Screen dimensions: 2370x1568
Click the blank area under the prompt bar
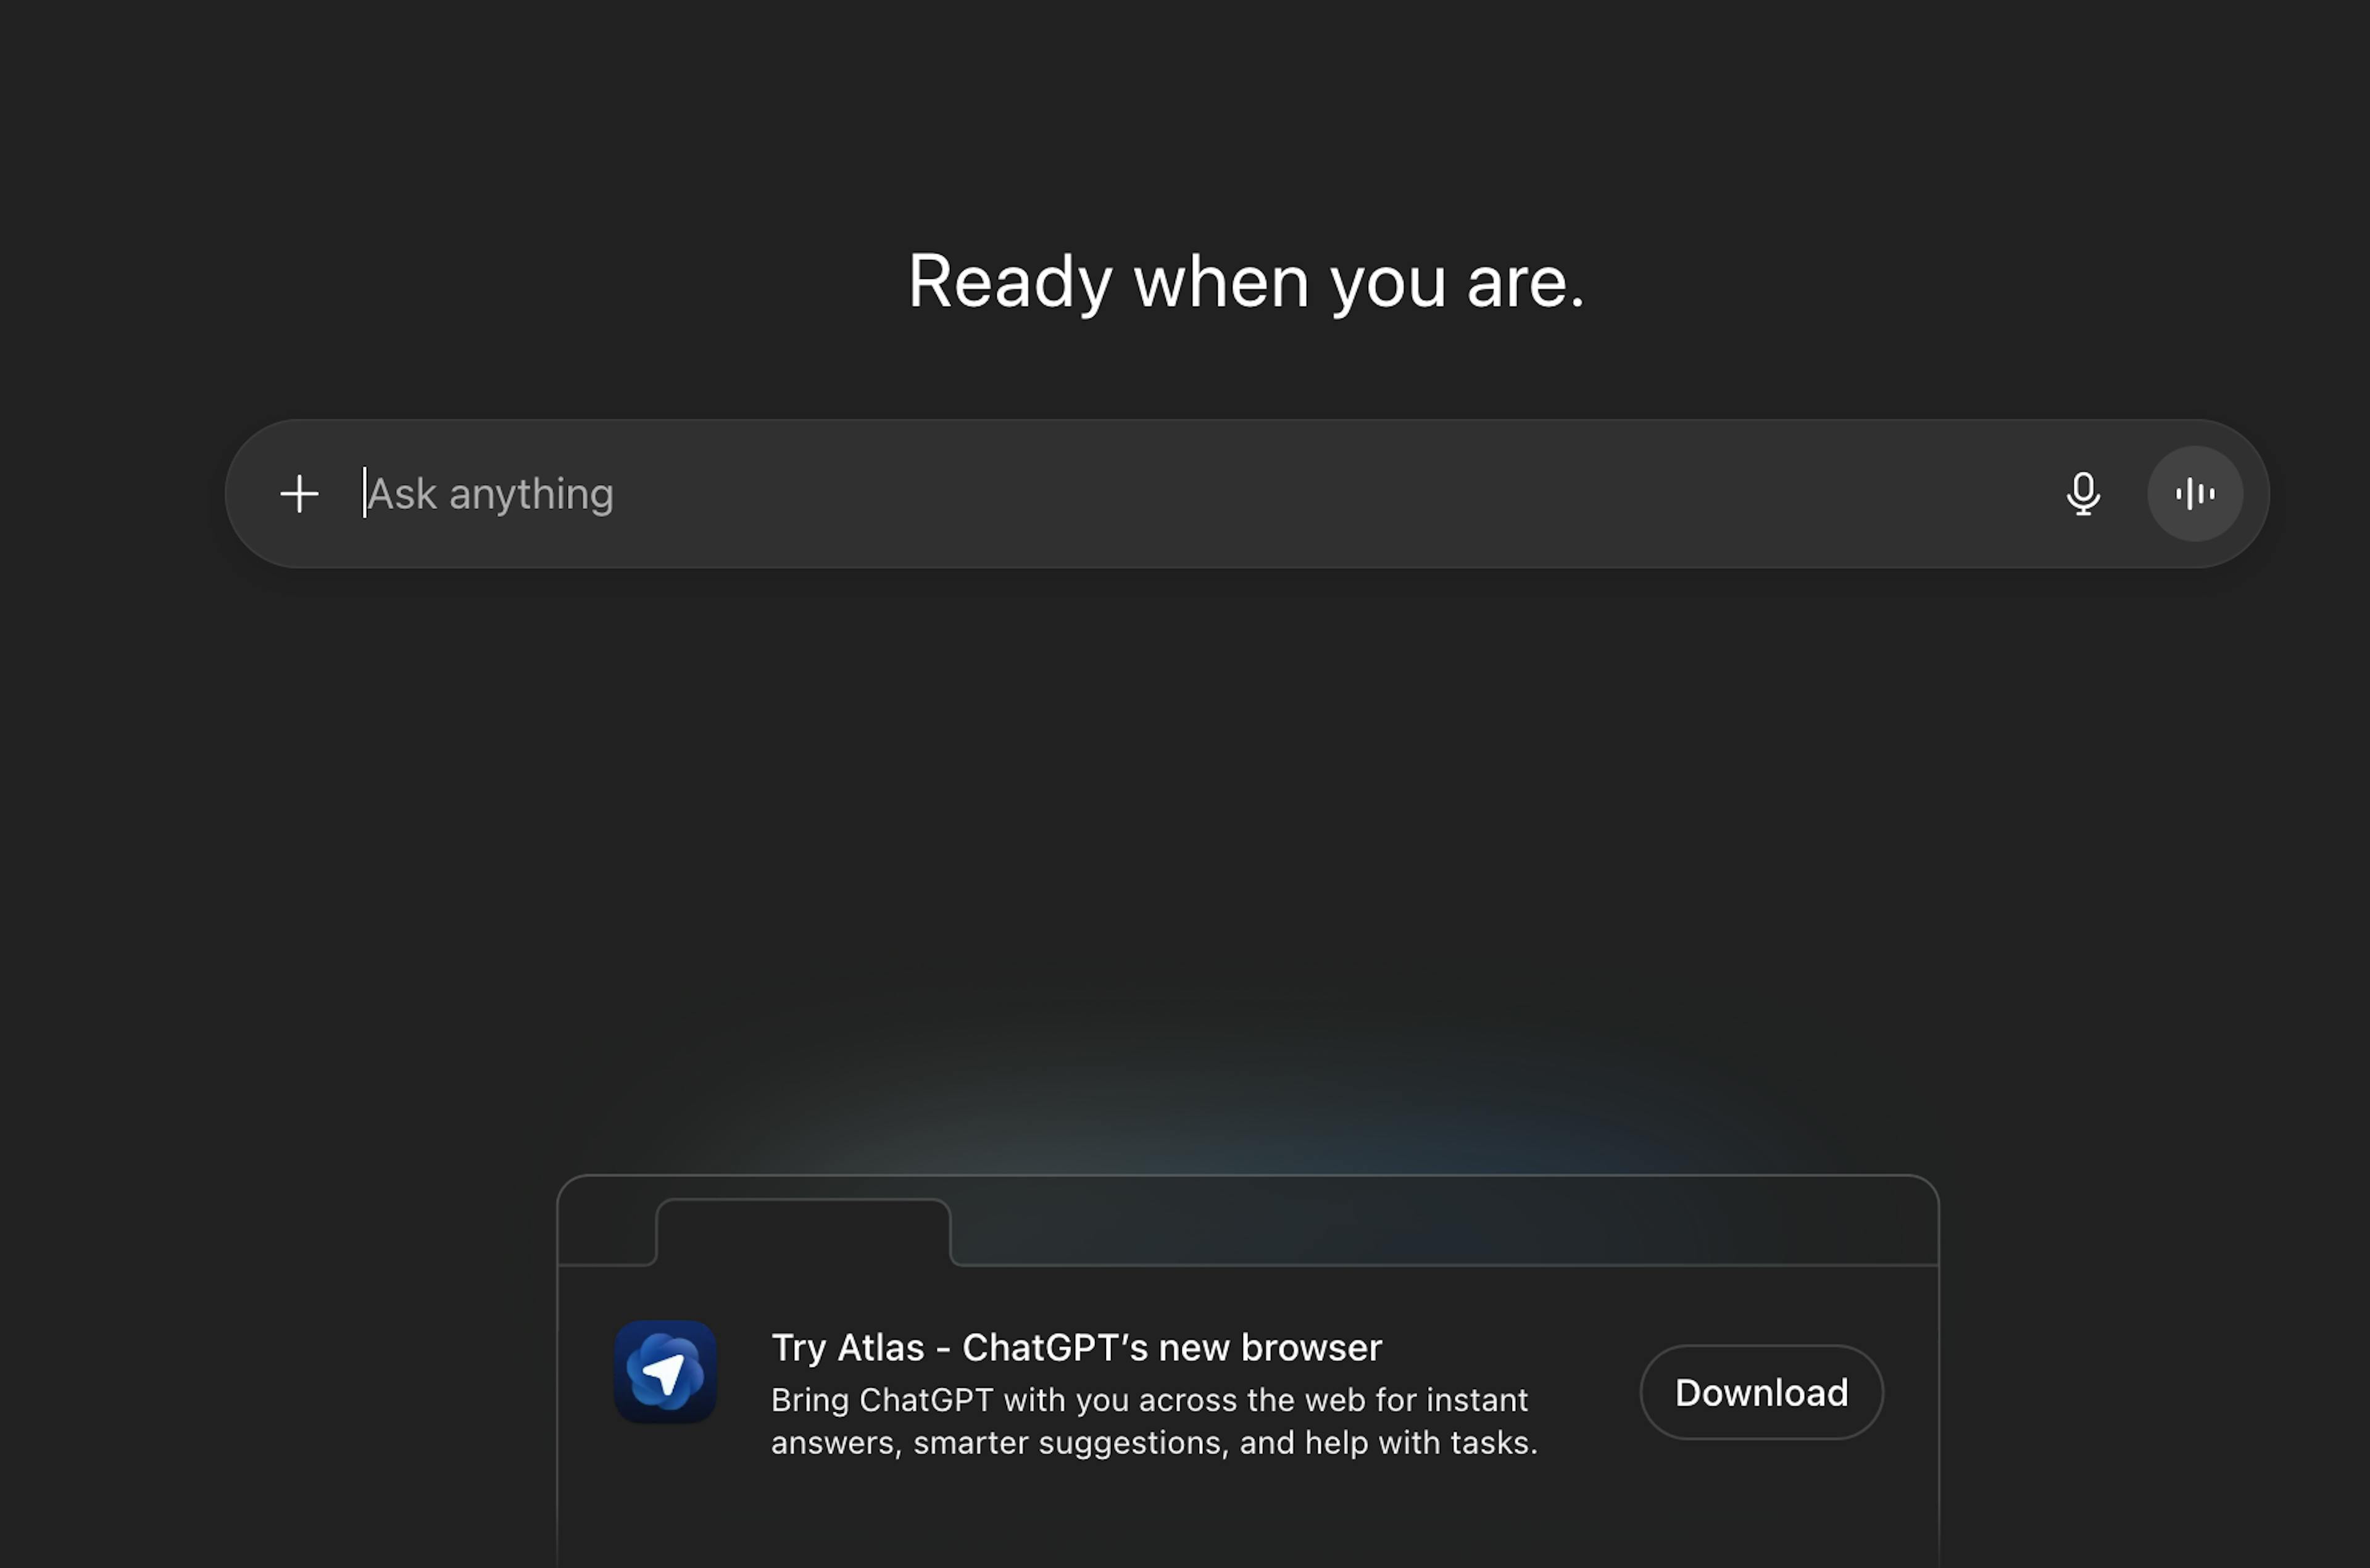pos(1246,800)
